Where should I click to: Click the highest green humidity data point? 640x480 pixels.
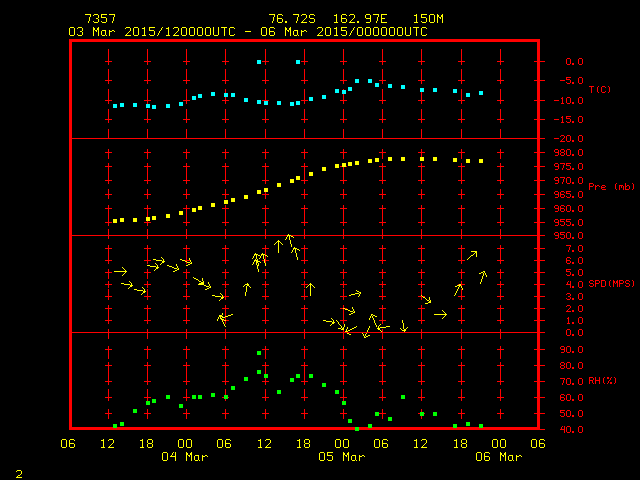pyautogui.click(x=259, y=353)
